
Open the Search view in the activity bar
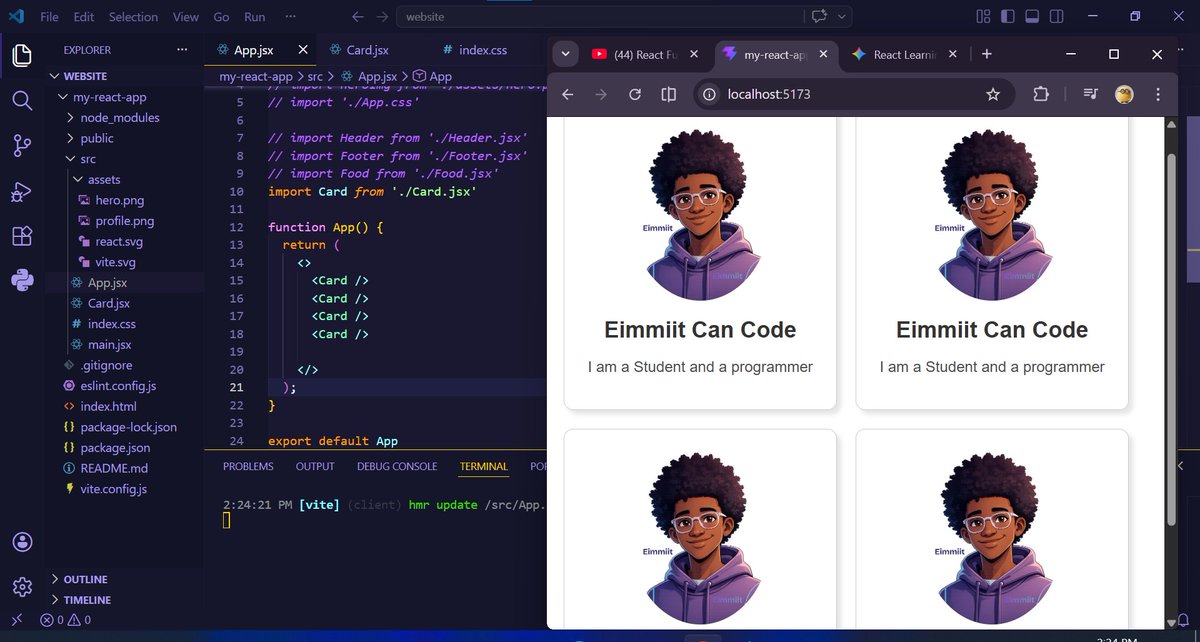tap(22, 100)
